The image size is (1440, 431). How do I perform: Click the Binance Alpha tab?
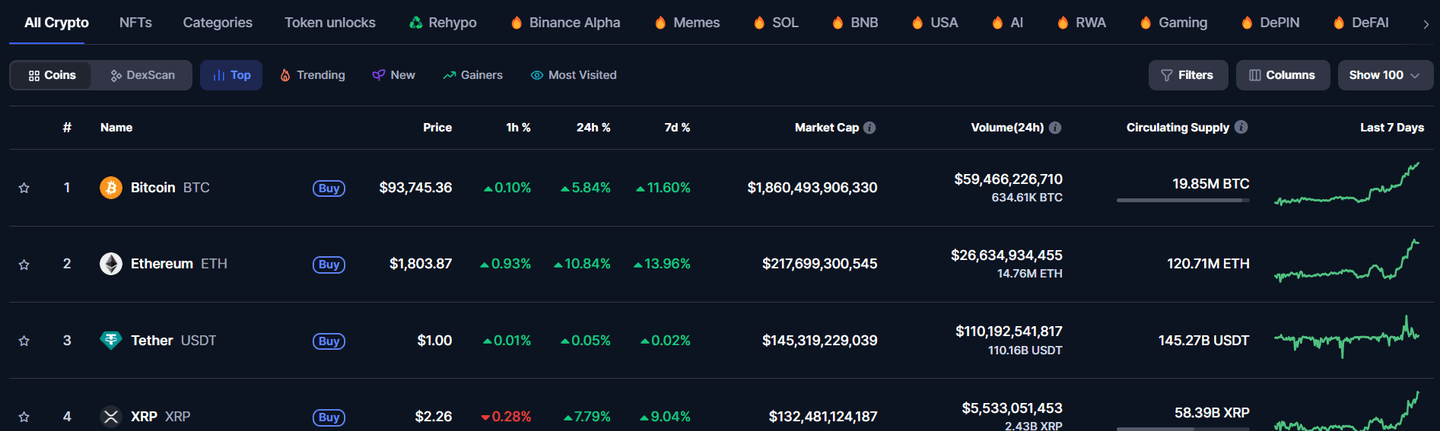click(x=565, y=22)
